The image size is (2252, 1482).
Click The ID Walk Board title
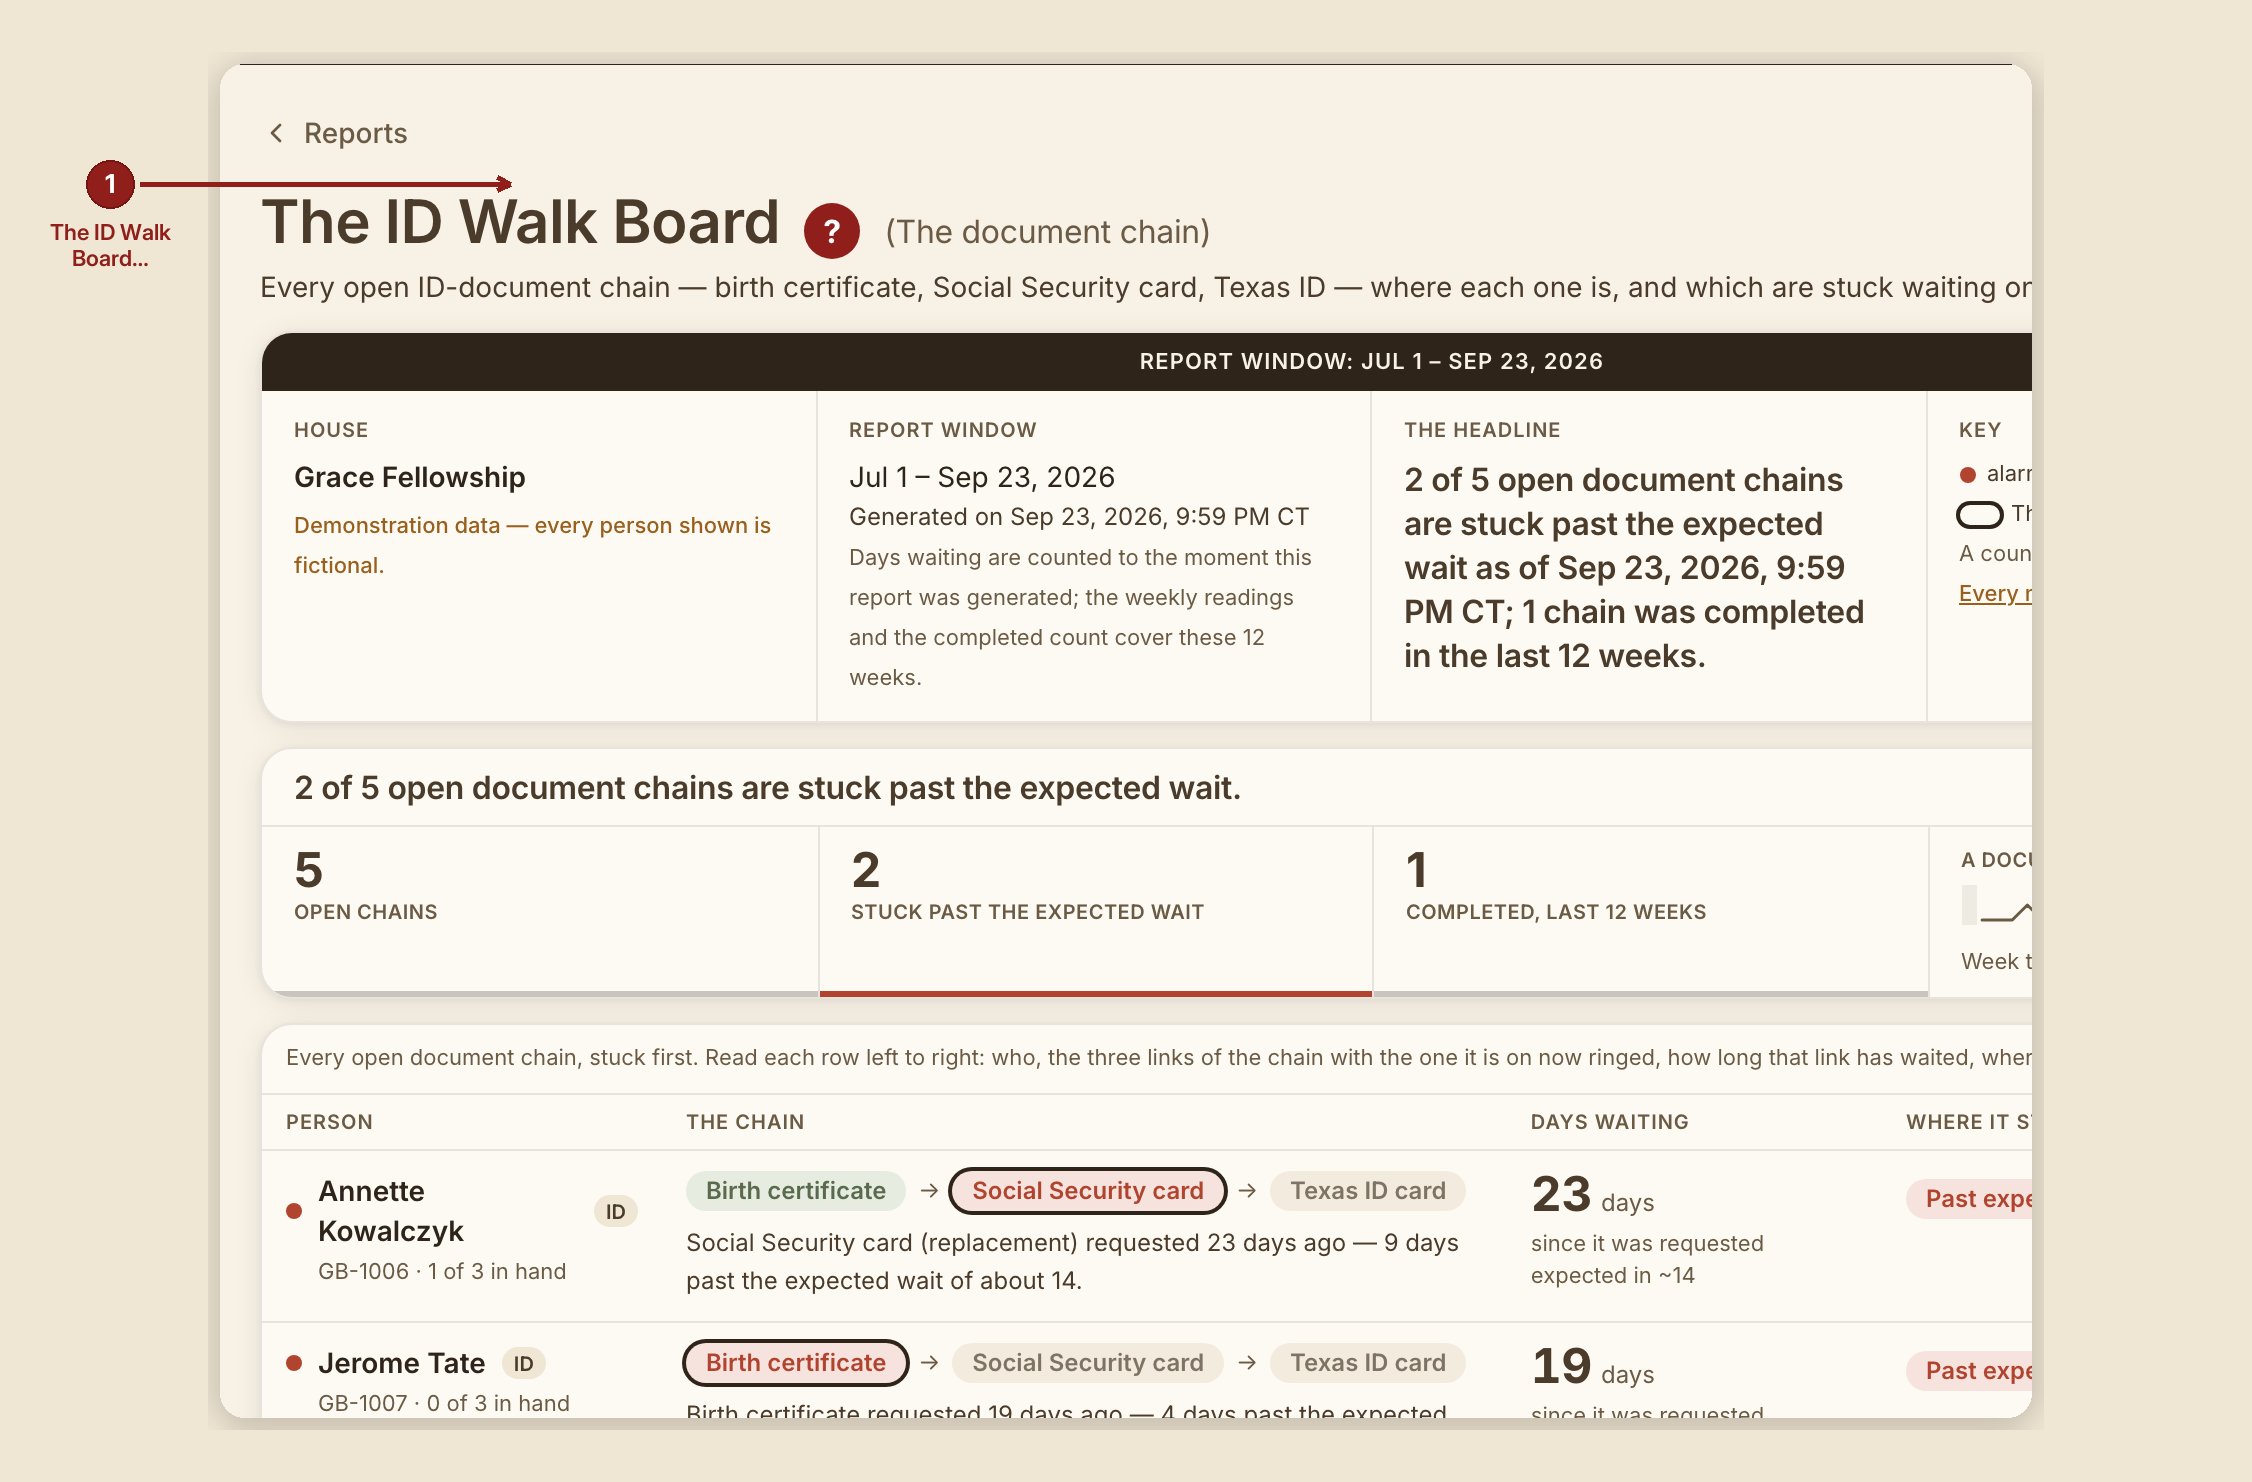click(x=520, y=221)
